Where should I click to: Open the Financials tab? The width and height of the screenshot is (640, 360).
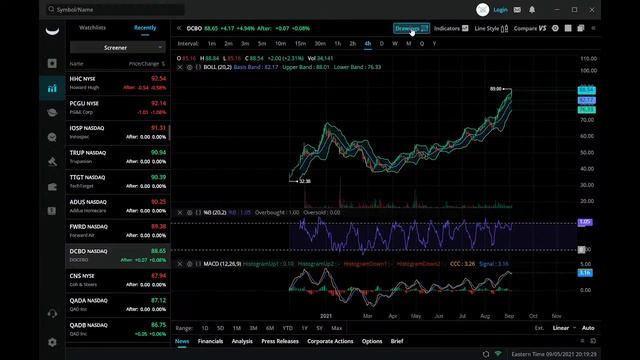210,341
